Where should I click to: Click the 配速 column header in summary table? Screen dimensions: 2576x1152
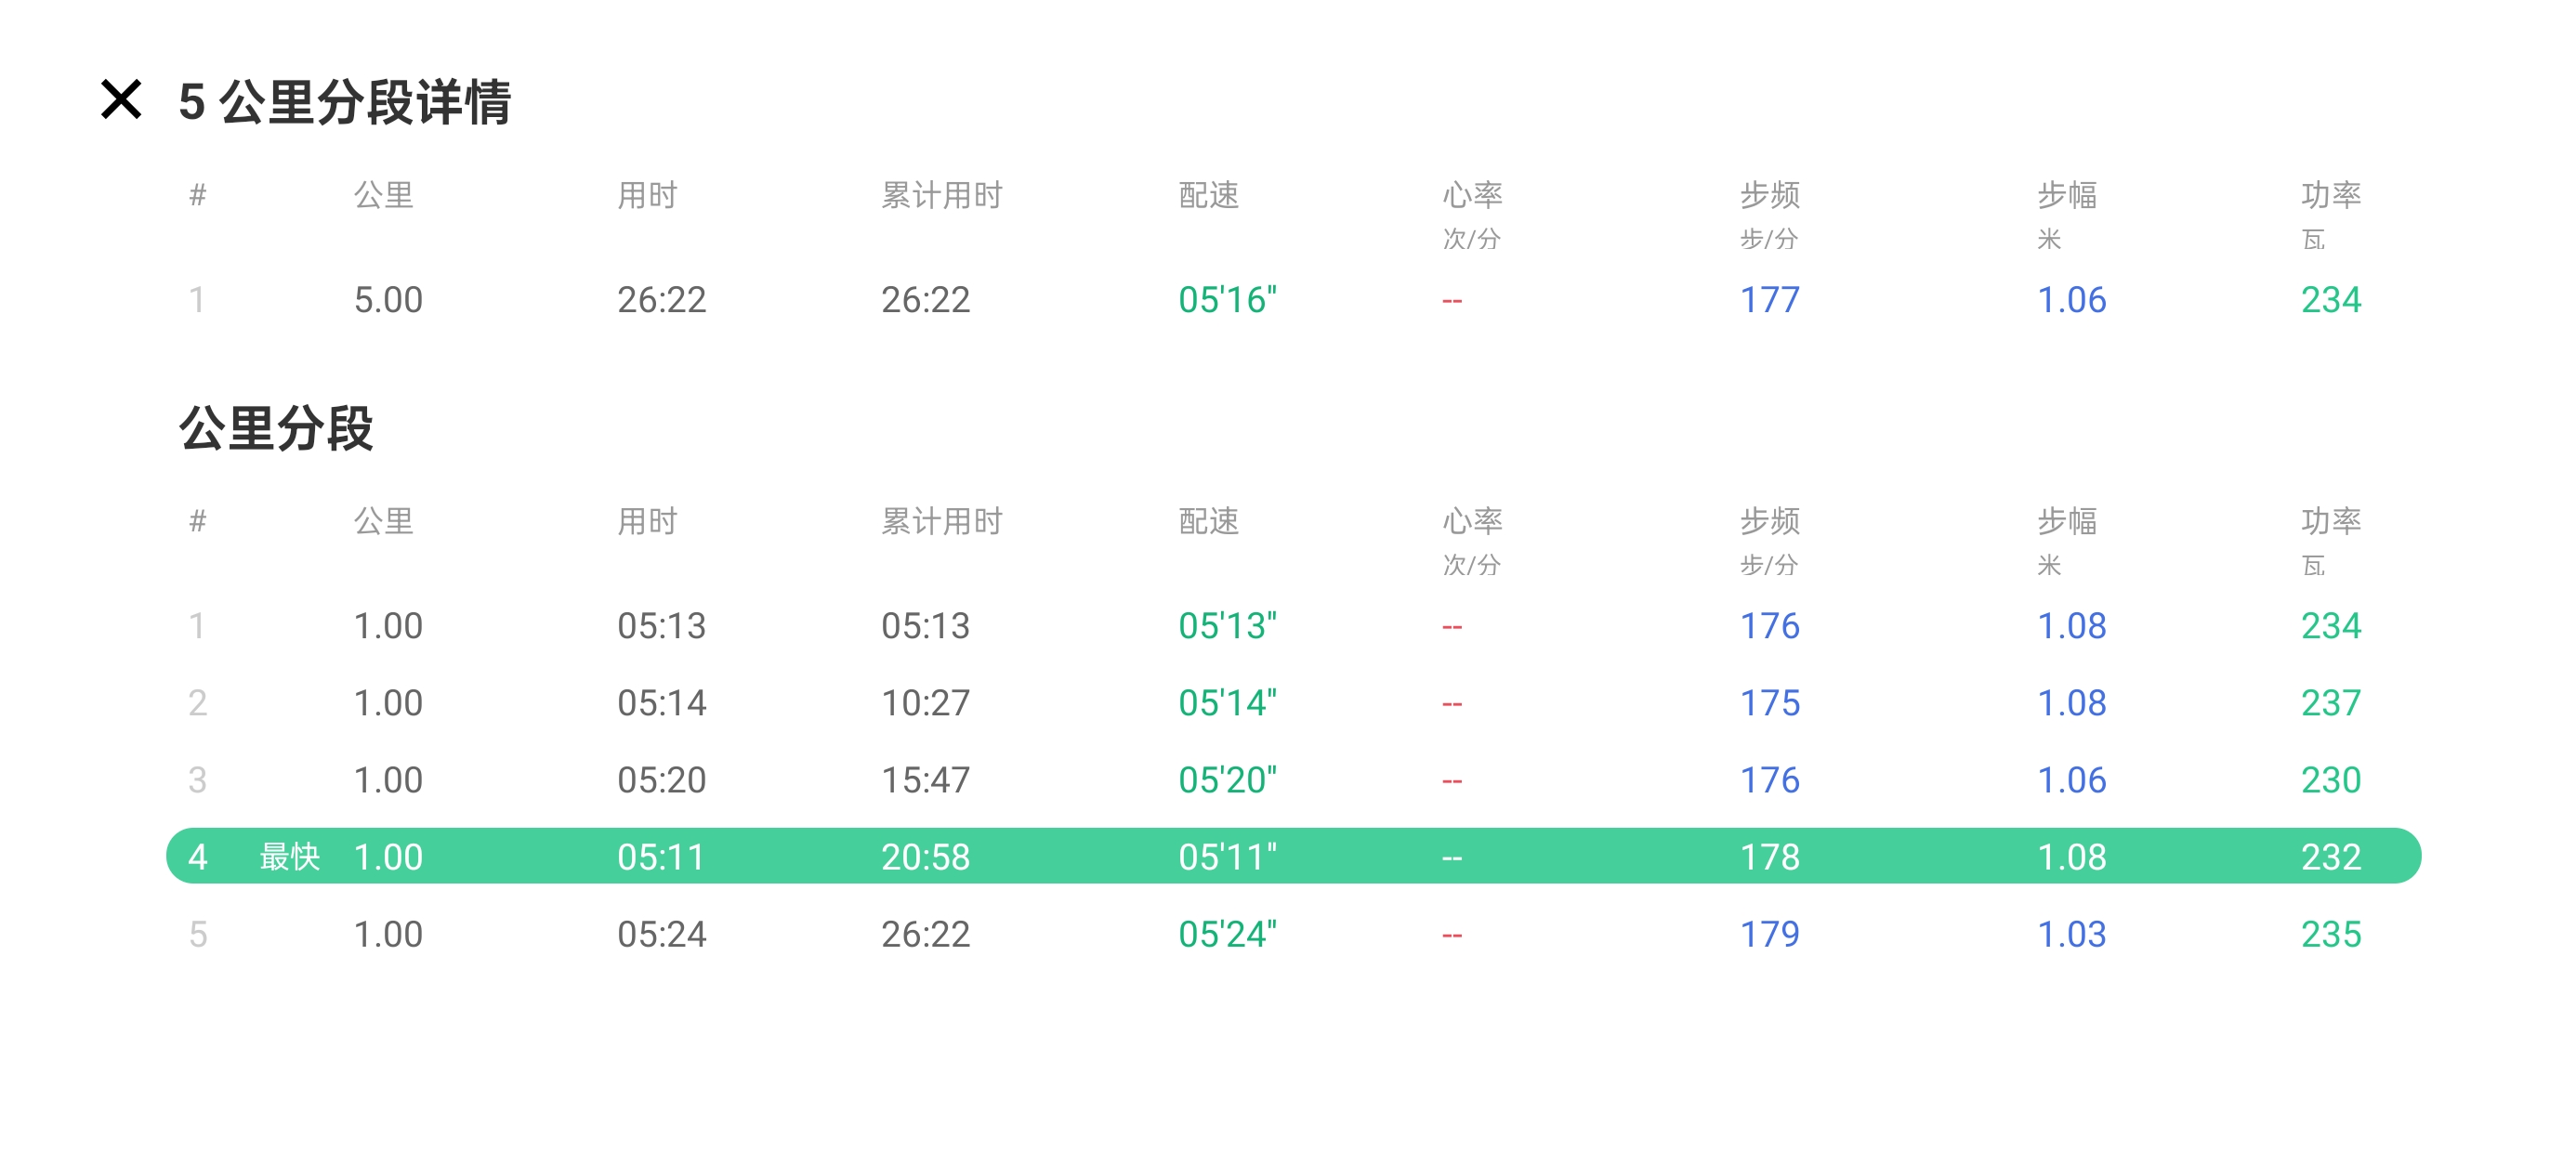coord(1208,195)
